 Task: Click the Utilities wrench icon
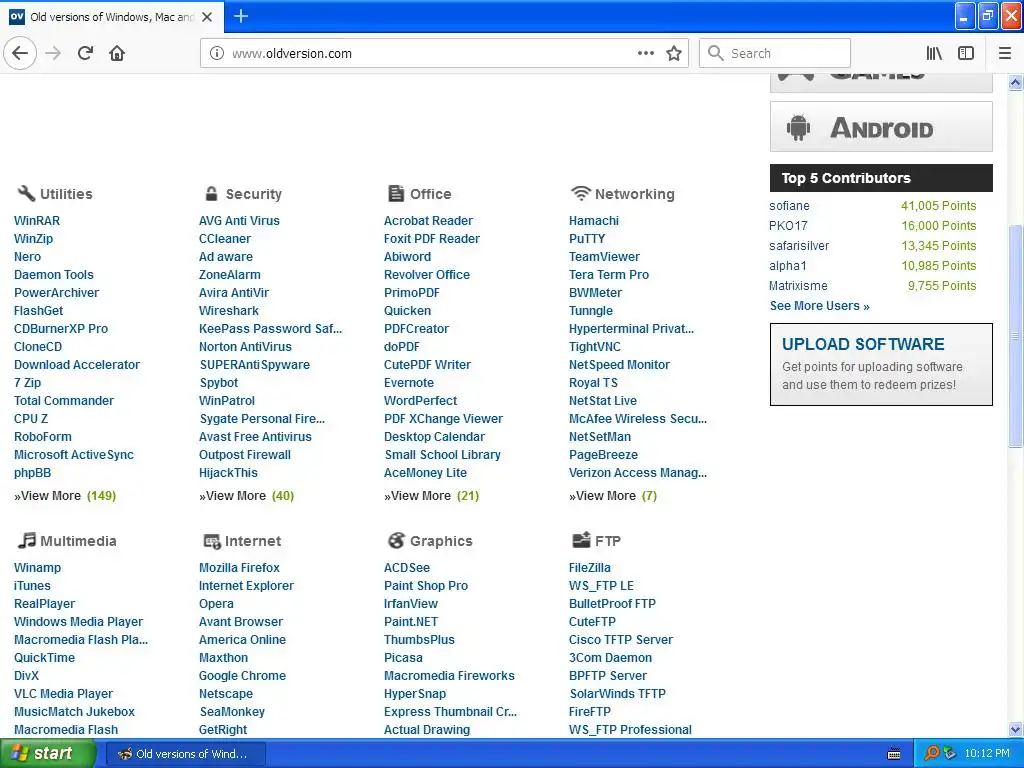click(25, 193)
